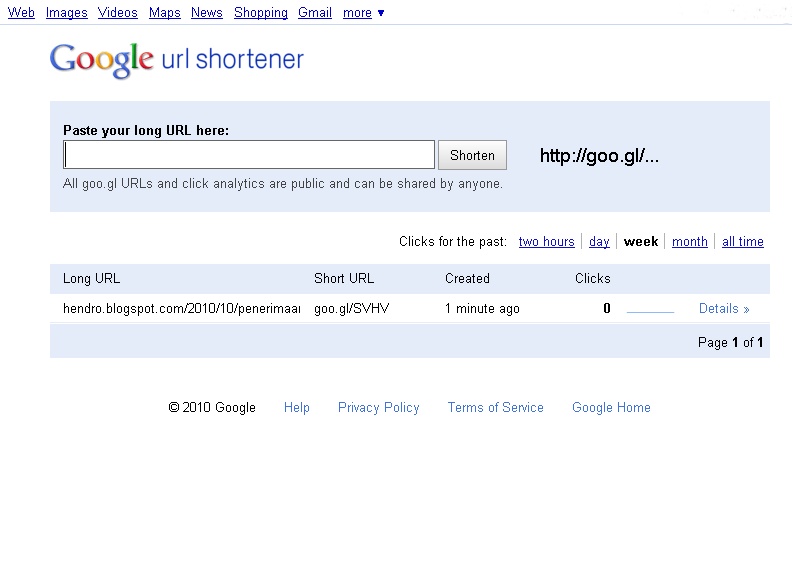Open the Privacy Policy link
Image resolution: width=792 pixels, height=578 pixels.
378,407
